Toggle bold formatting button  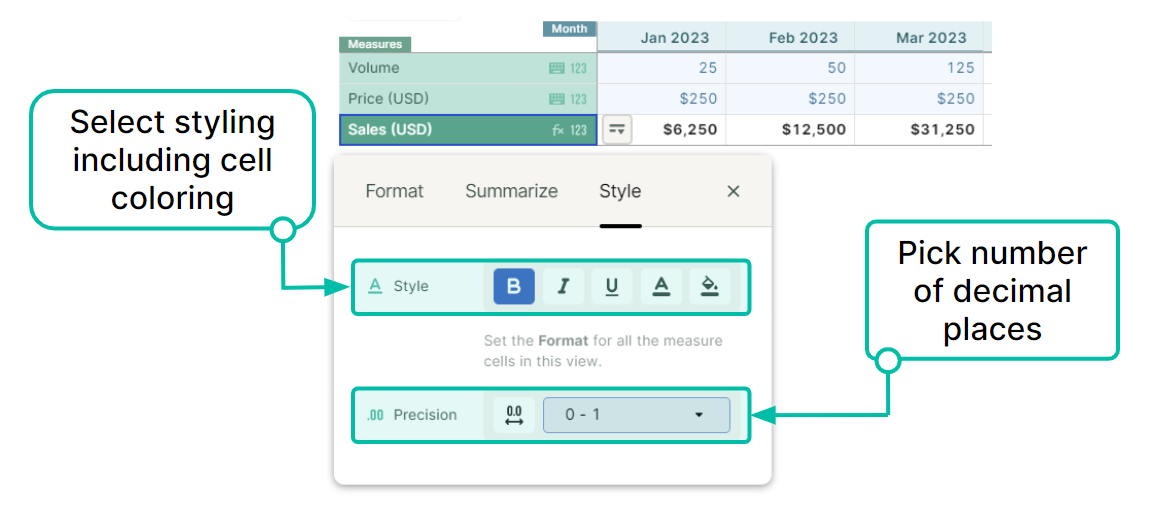(514, 287)
